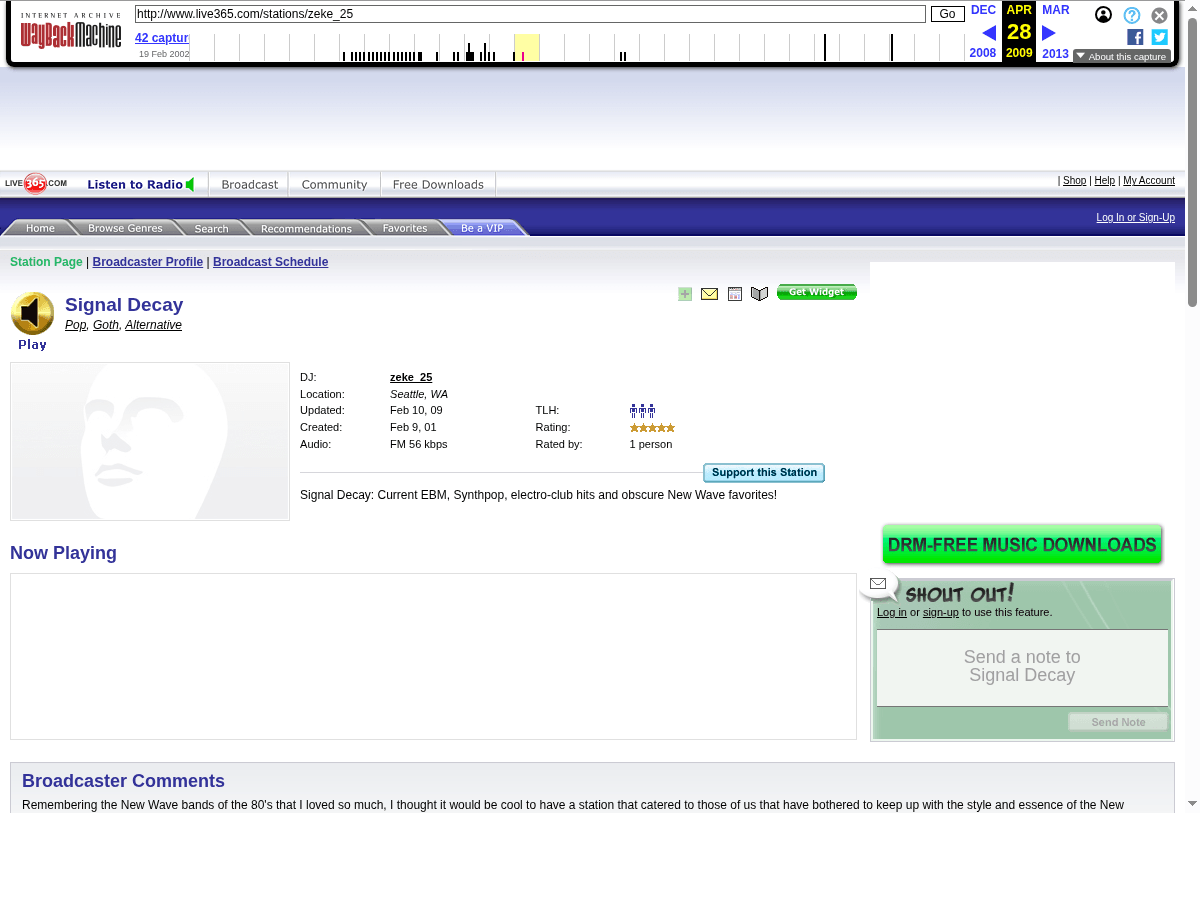Click the Wayback URL input field
The height and width of the screenshot is (900, 1200).
pos(530,14)
